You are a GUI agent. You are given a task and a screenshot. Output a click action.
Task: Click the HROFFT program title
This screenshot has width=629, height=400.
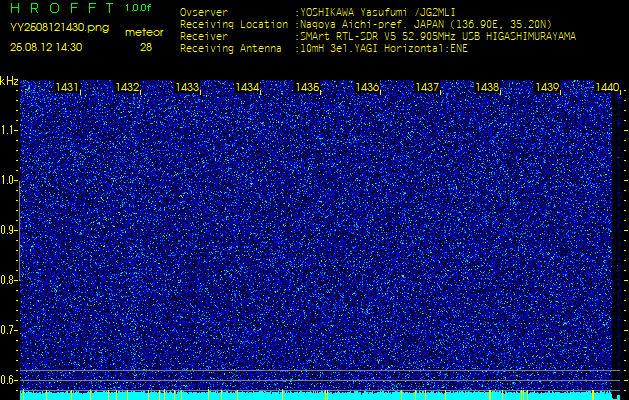click(61, 8)
